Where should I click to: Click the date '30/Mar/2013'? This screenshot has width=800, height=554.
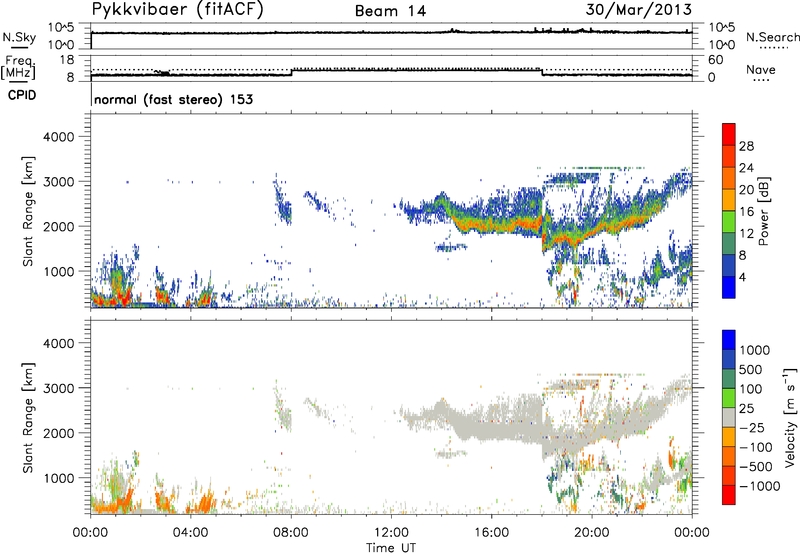[x=638, y=10]
